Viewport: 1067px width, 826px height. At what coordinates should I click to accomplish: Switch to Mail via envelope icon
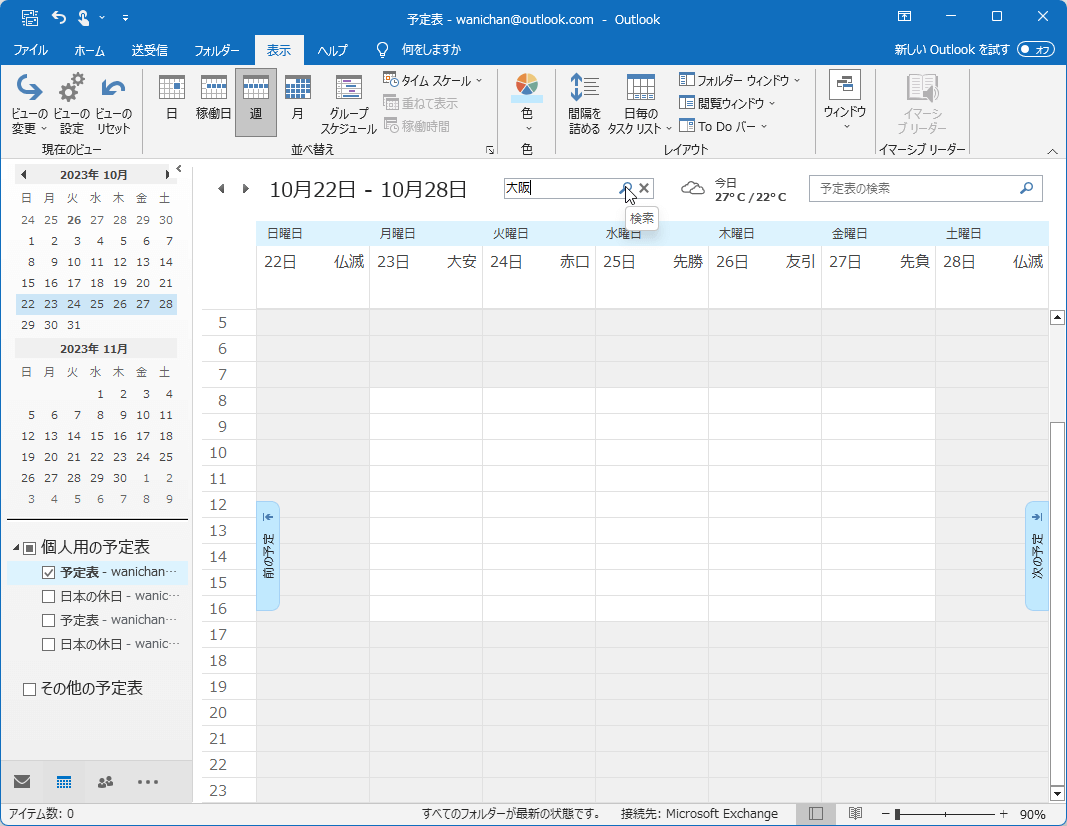pos(22,781)
